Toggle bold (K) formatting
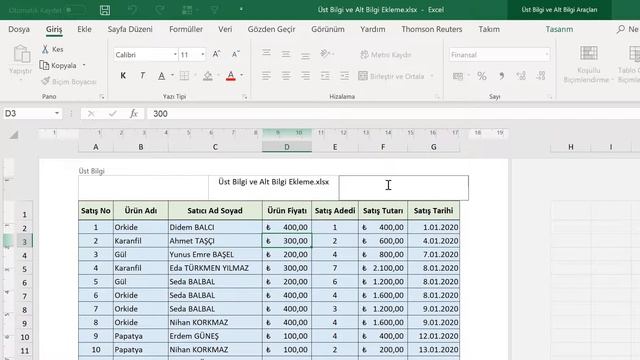 [123, 76]
